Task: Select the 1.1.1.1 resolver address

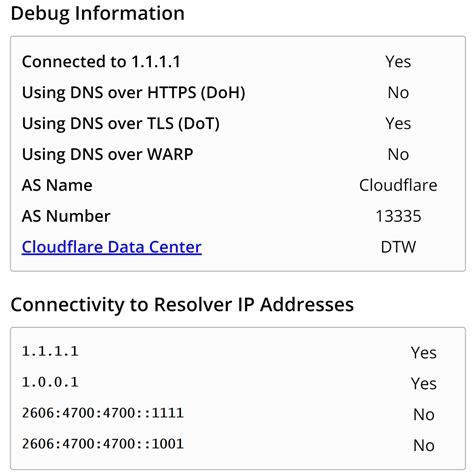Action: point(50,351)
